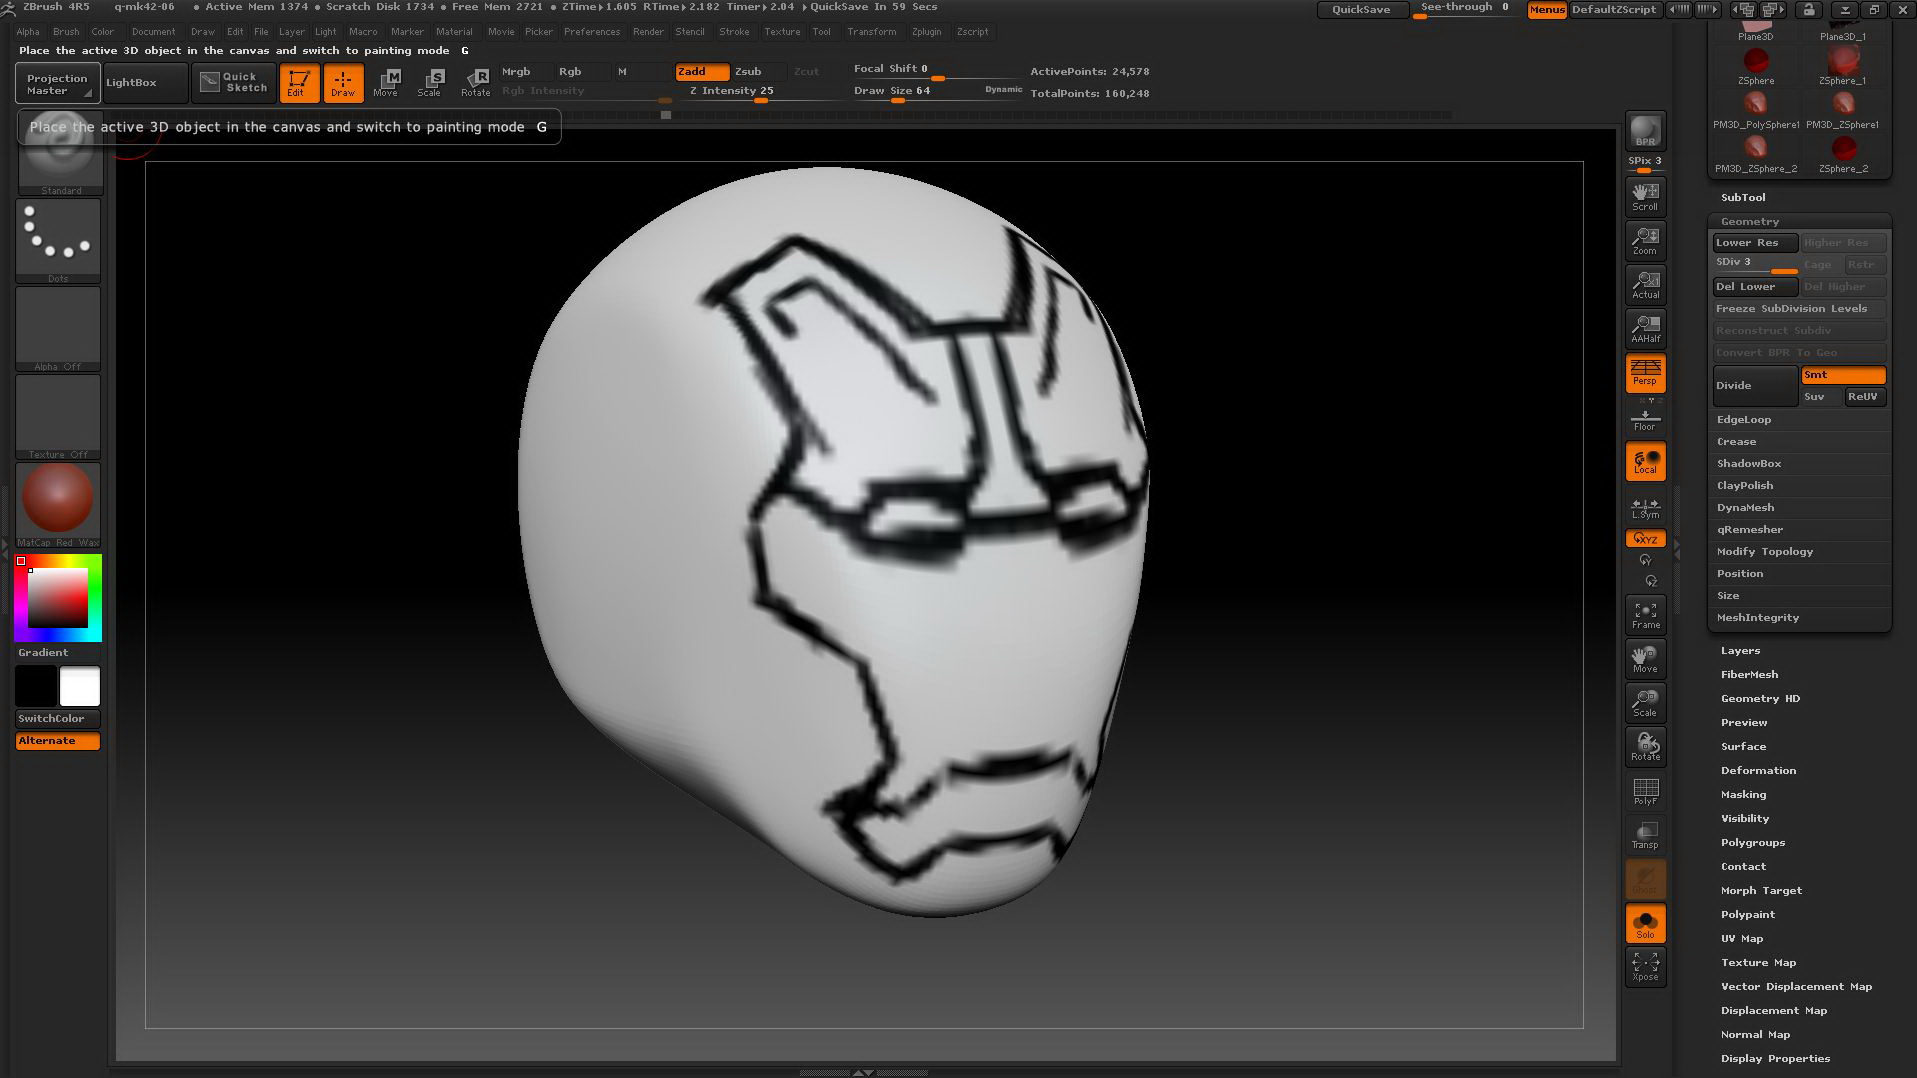This screenshot has height=1078, width=1917.
Task: Click SwitchColor button
Action: [58, 719]
